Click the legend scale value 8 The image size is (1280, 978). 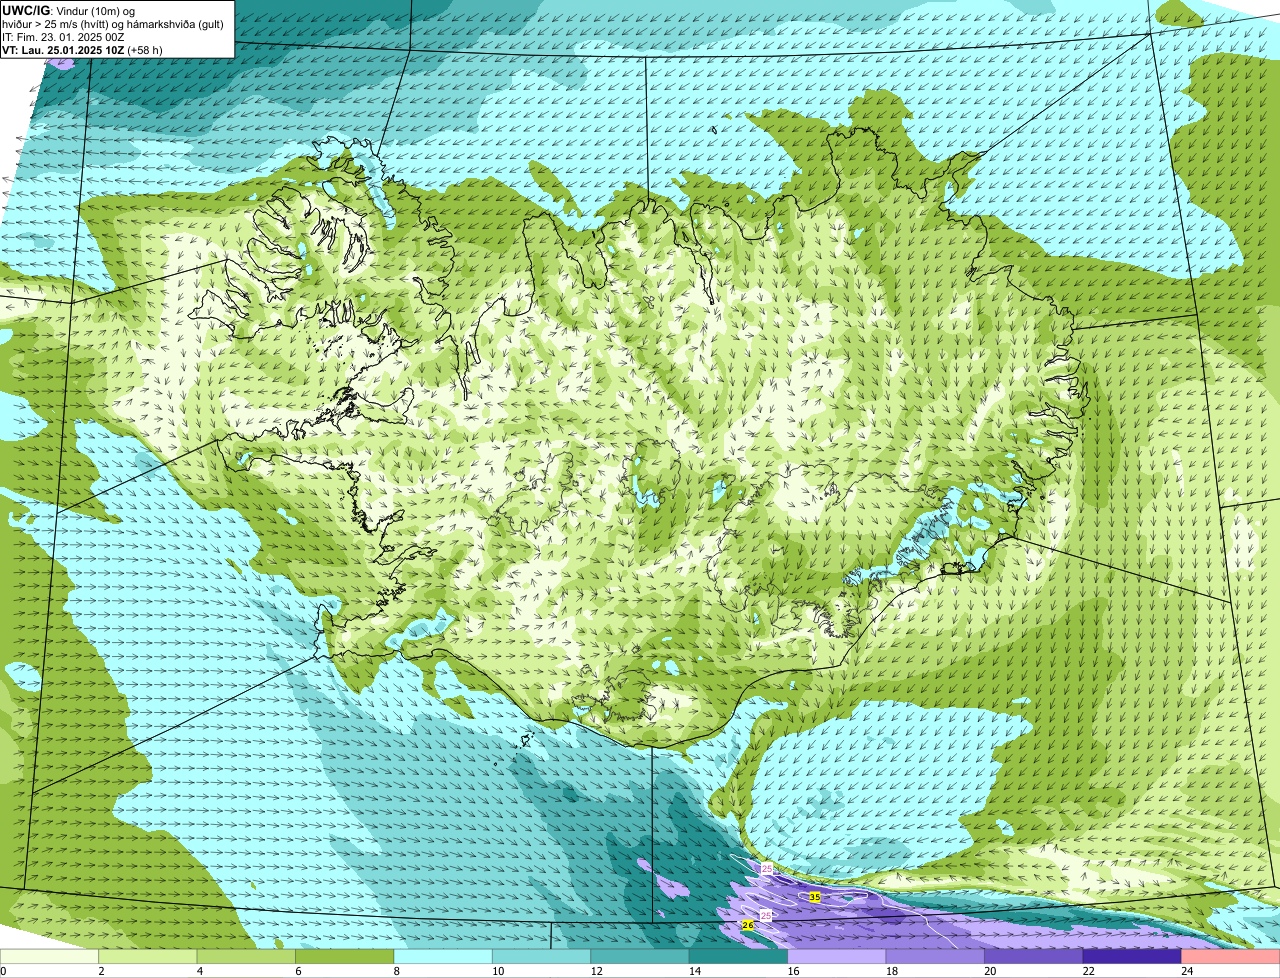pos(397,971)
